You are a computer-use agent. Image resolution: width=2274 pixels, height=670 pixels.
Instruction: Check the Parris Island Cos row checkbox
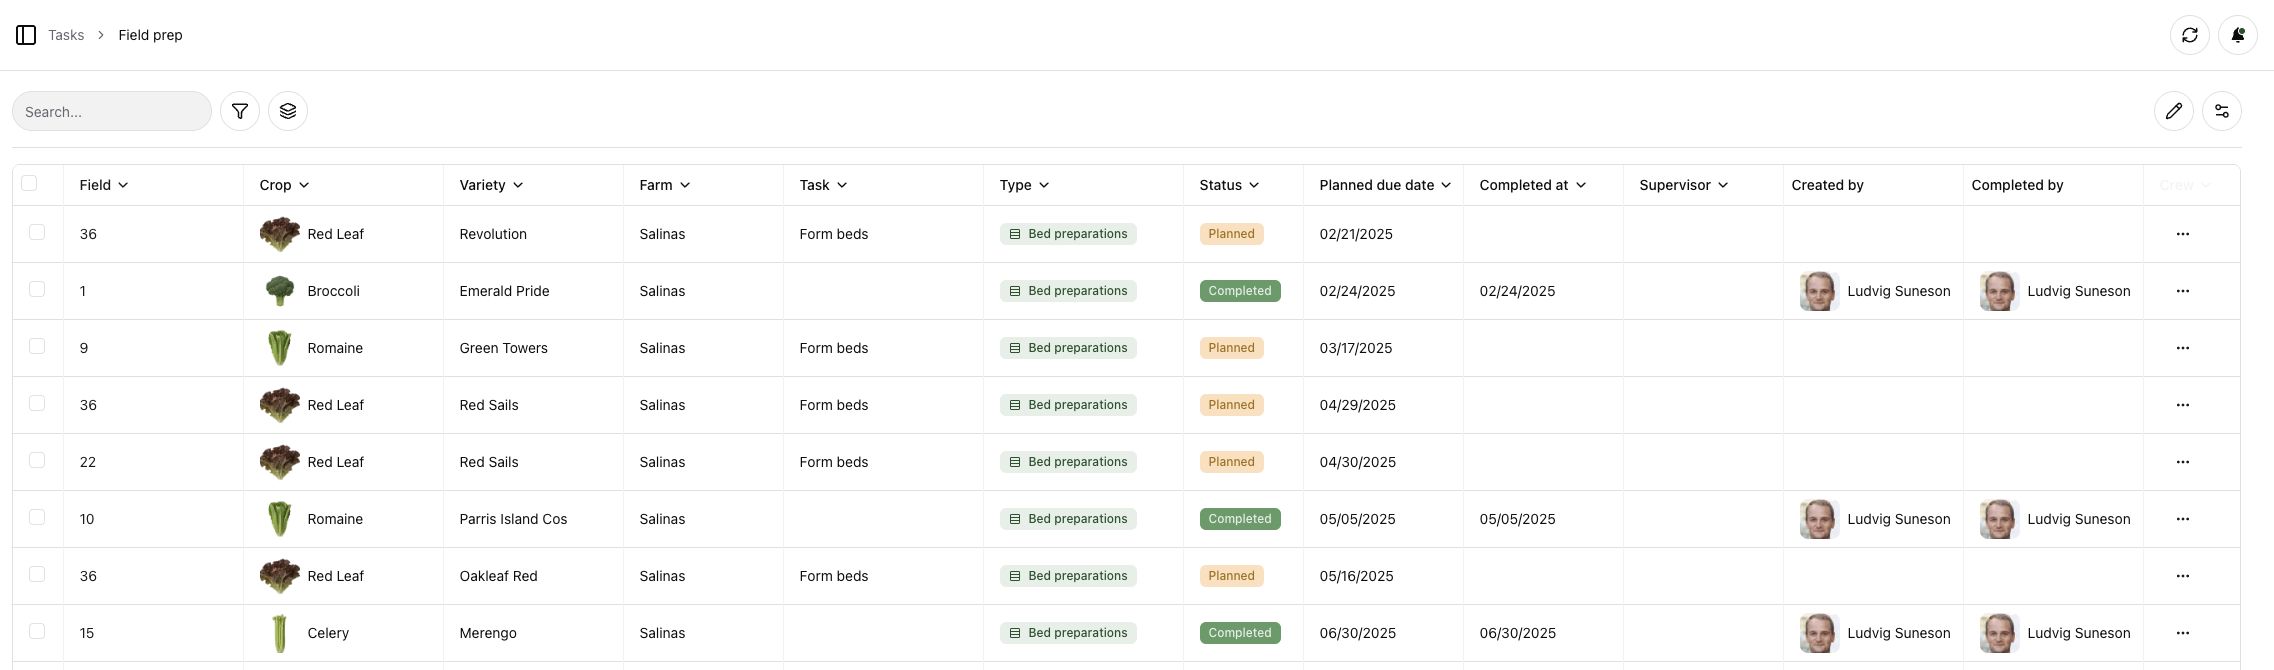[x=37, y=517]
